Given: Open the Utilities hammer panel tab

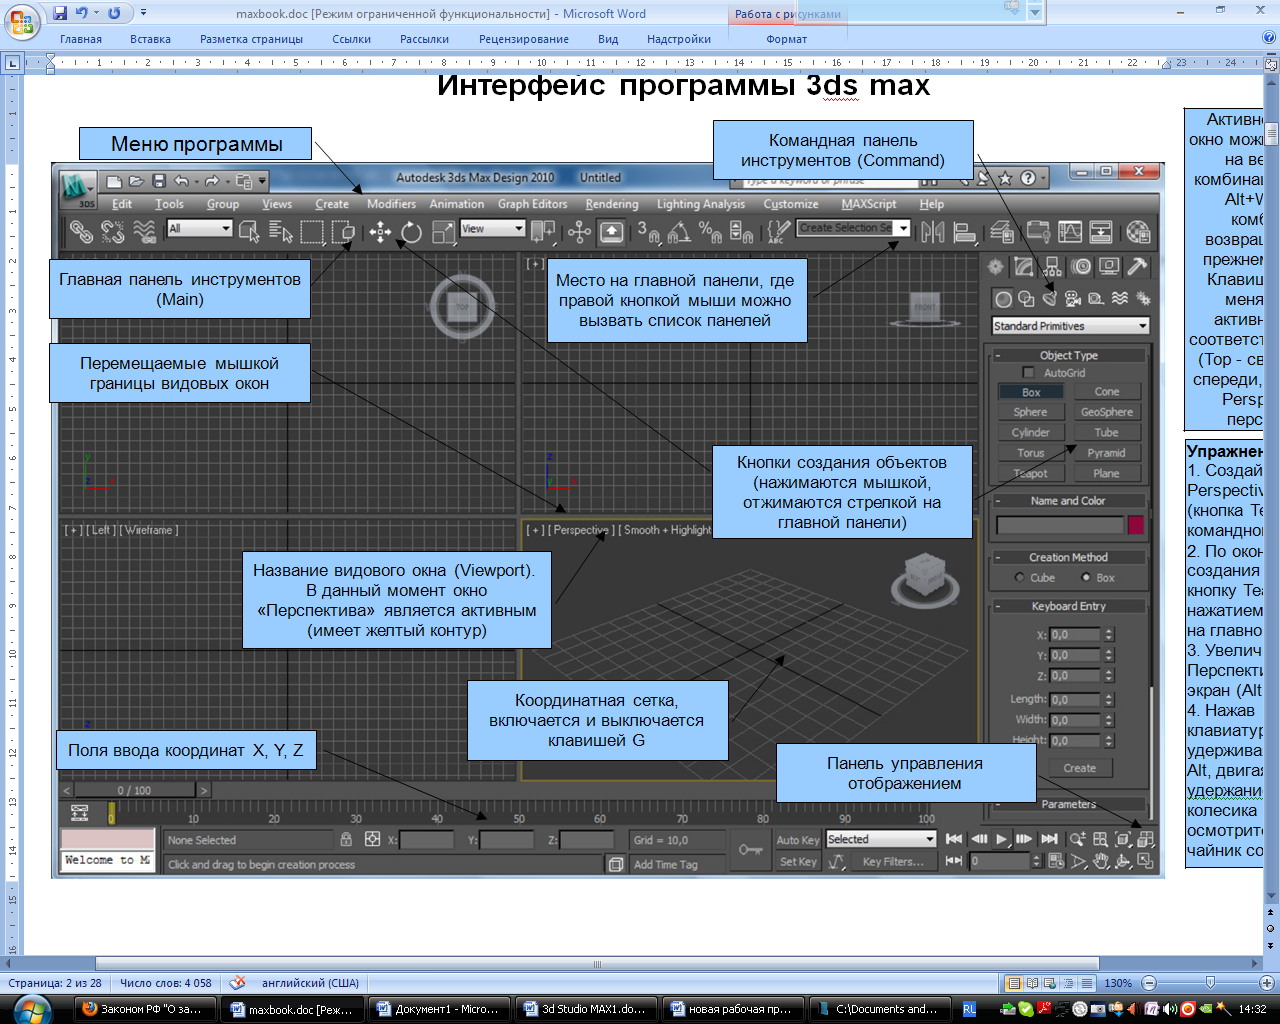Looking at the screenshot, I should (x=1138, y=266).
